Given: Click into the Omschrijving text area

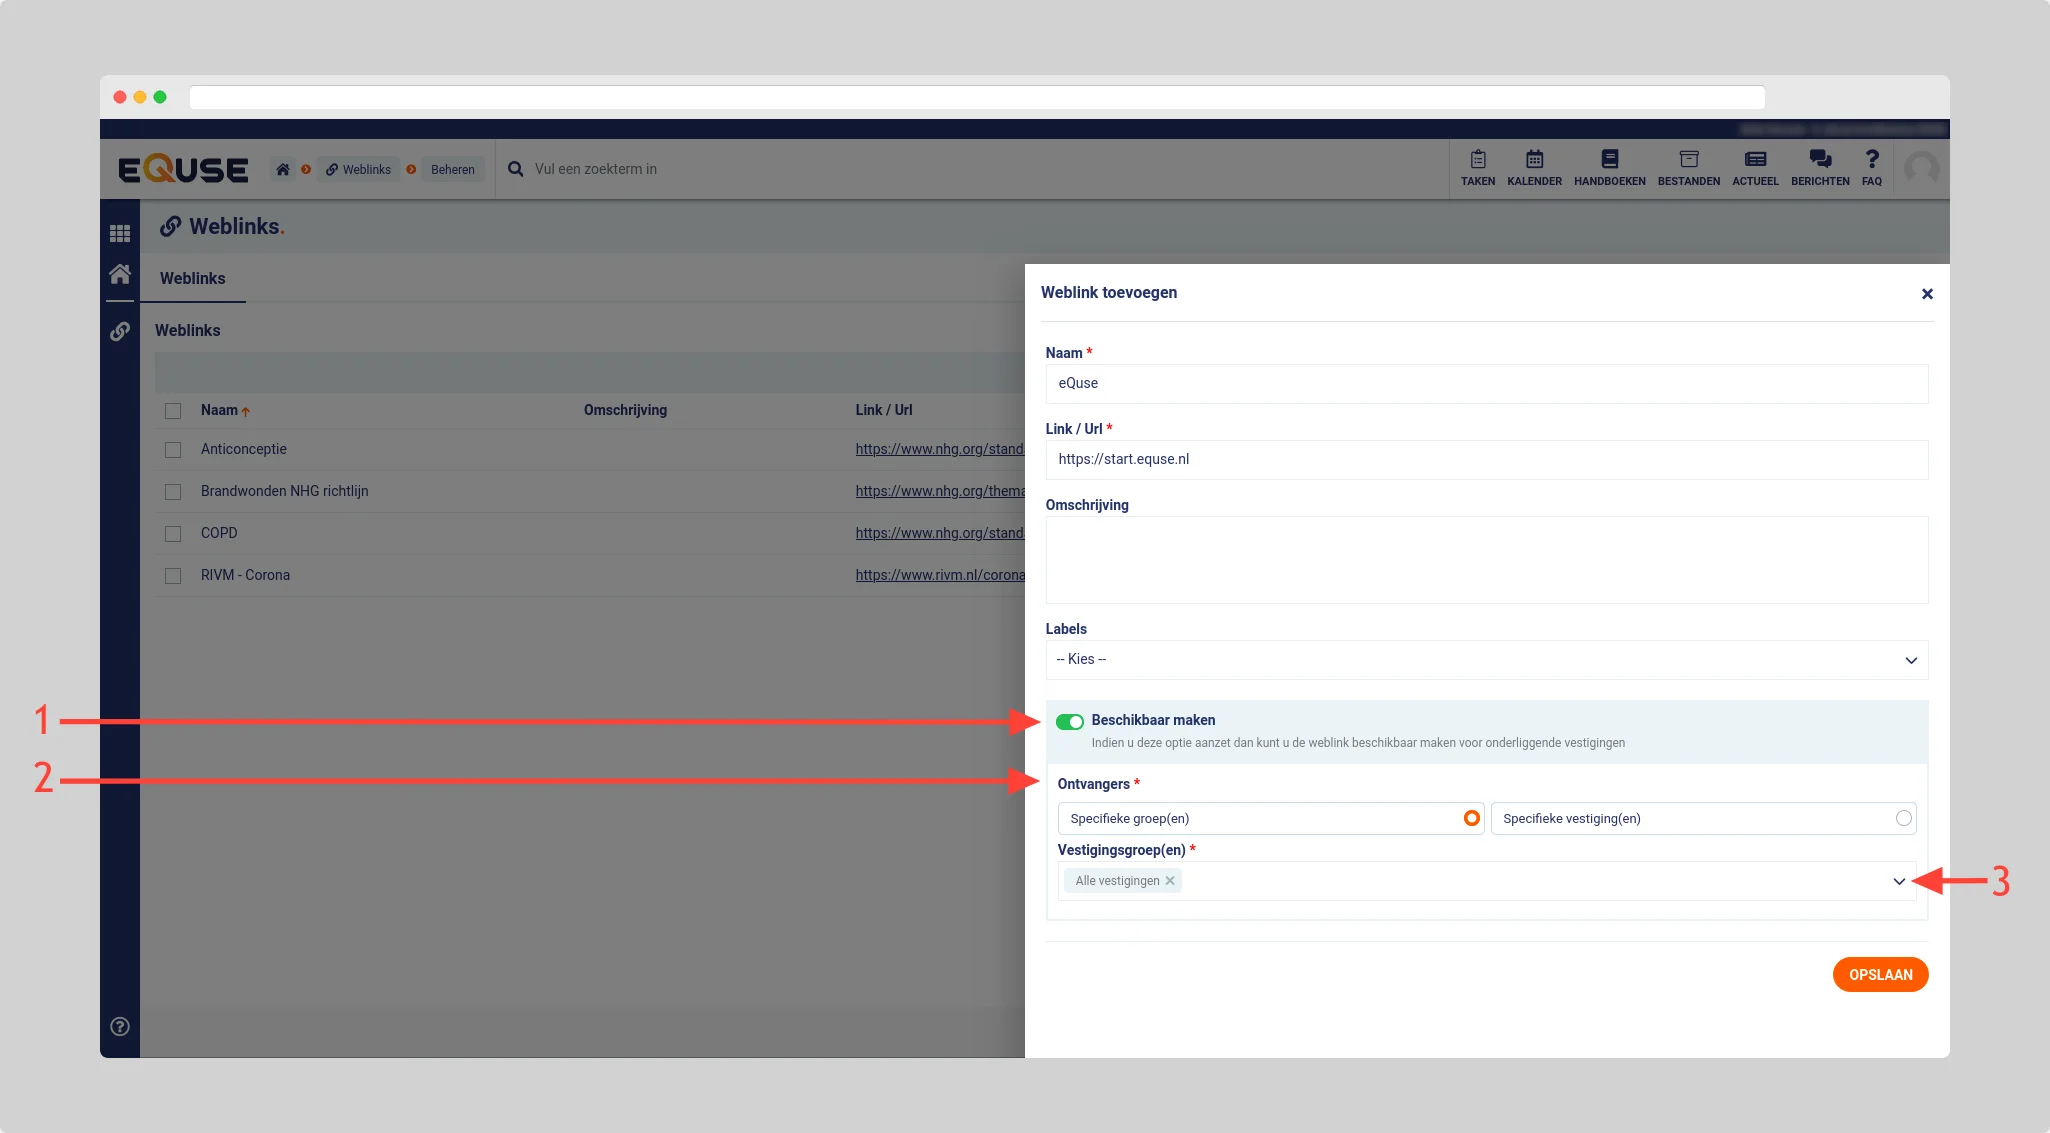Looking at the screenshot, I should pyautogui.click(x=1486, y=560).
